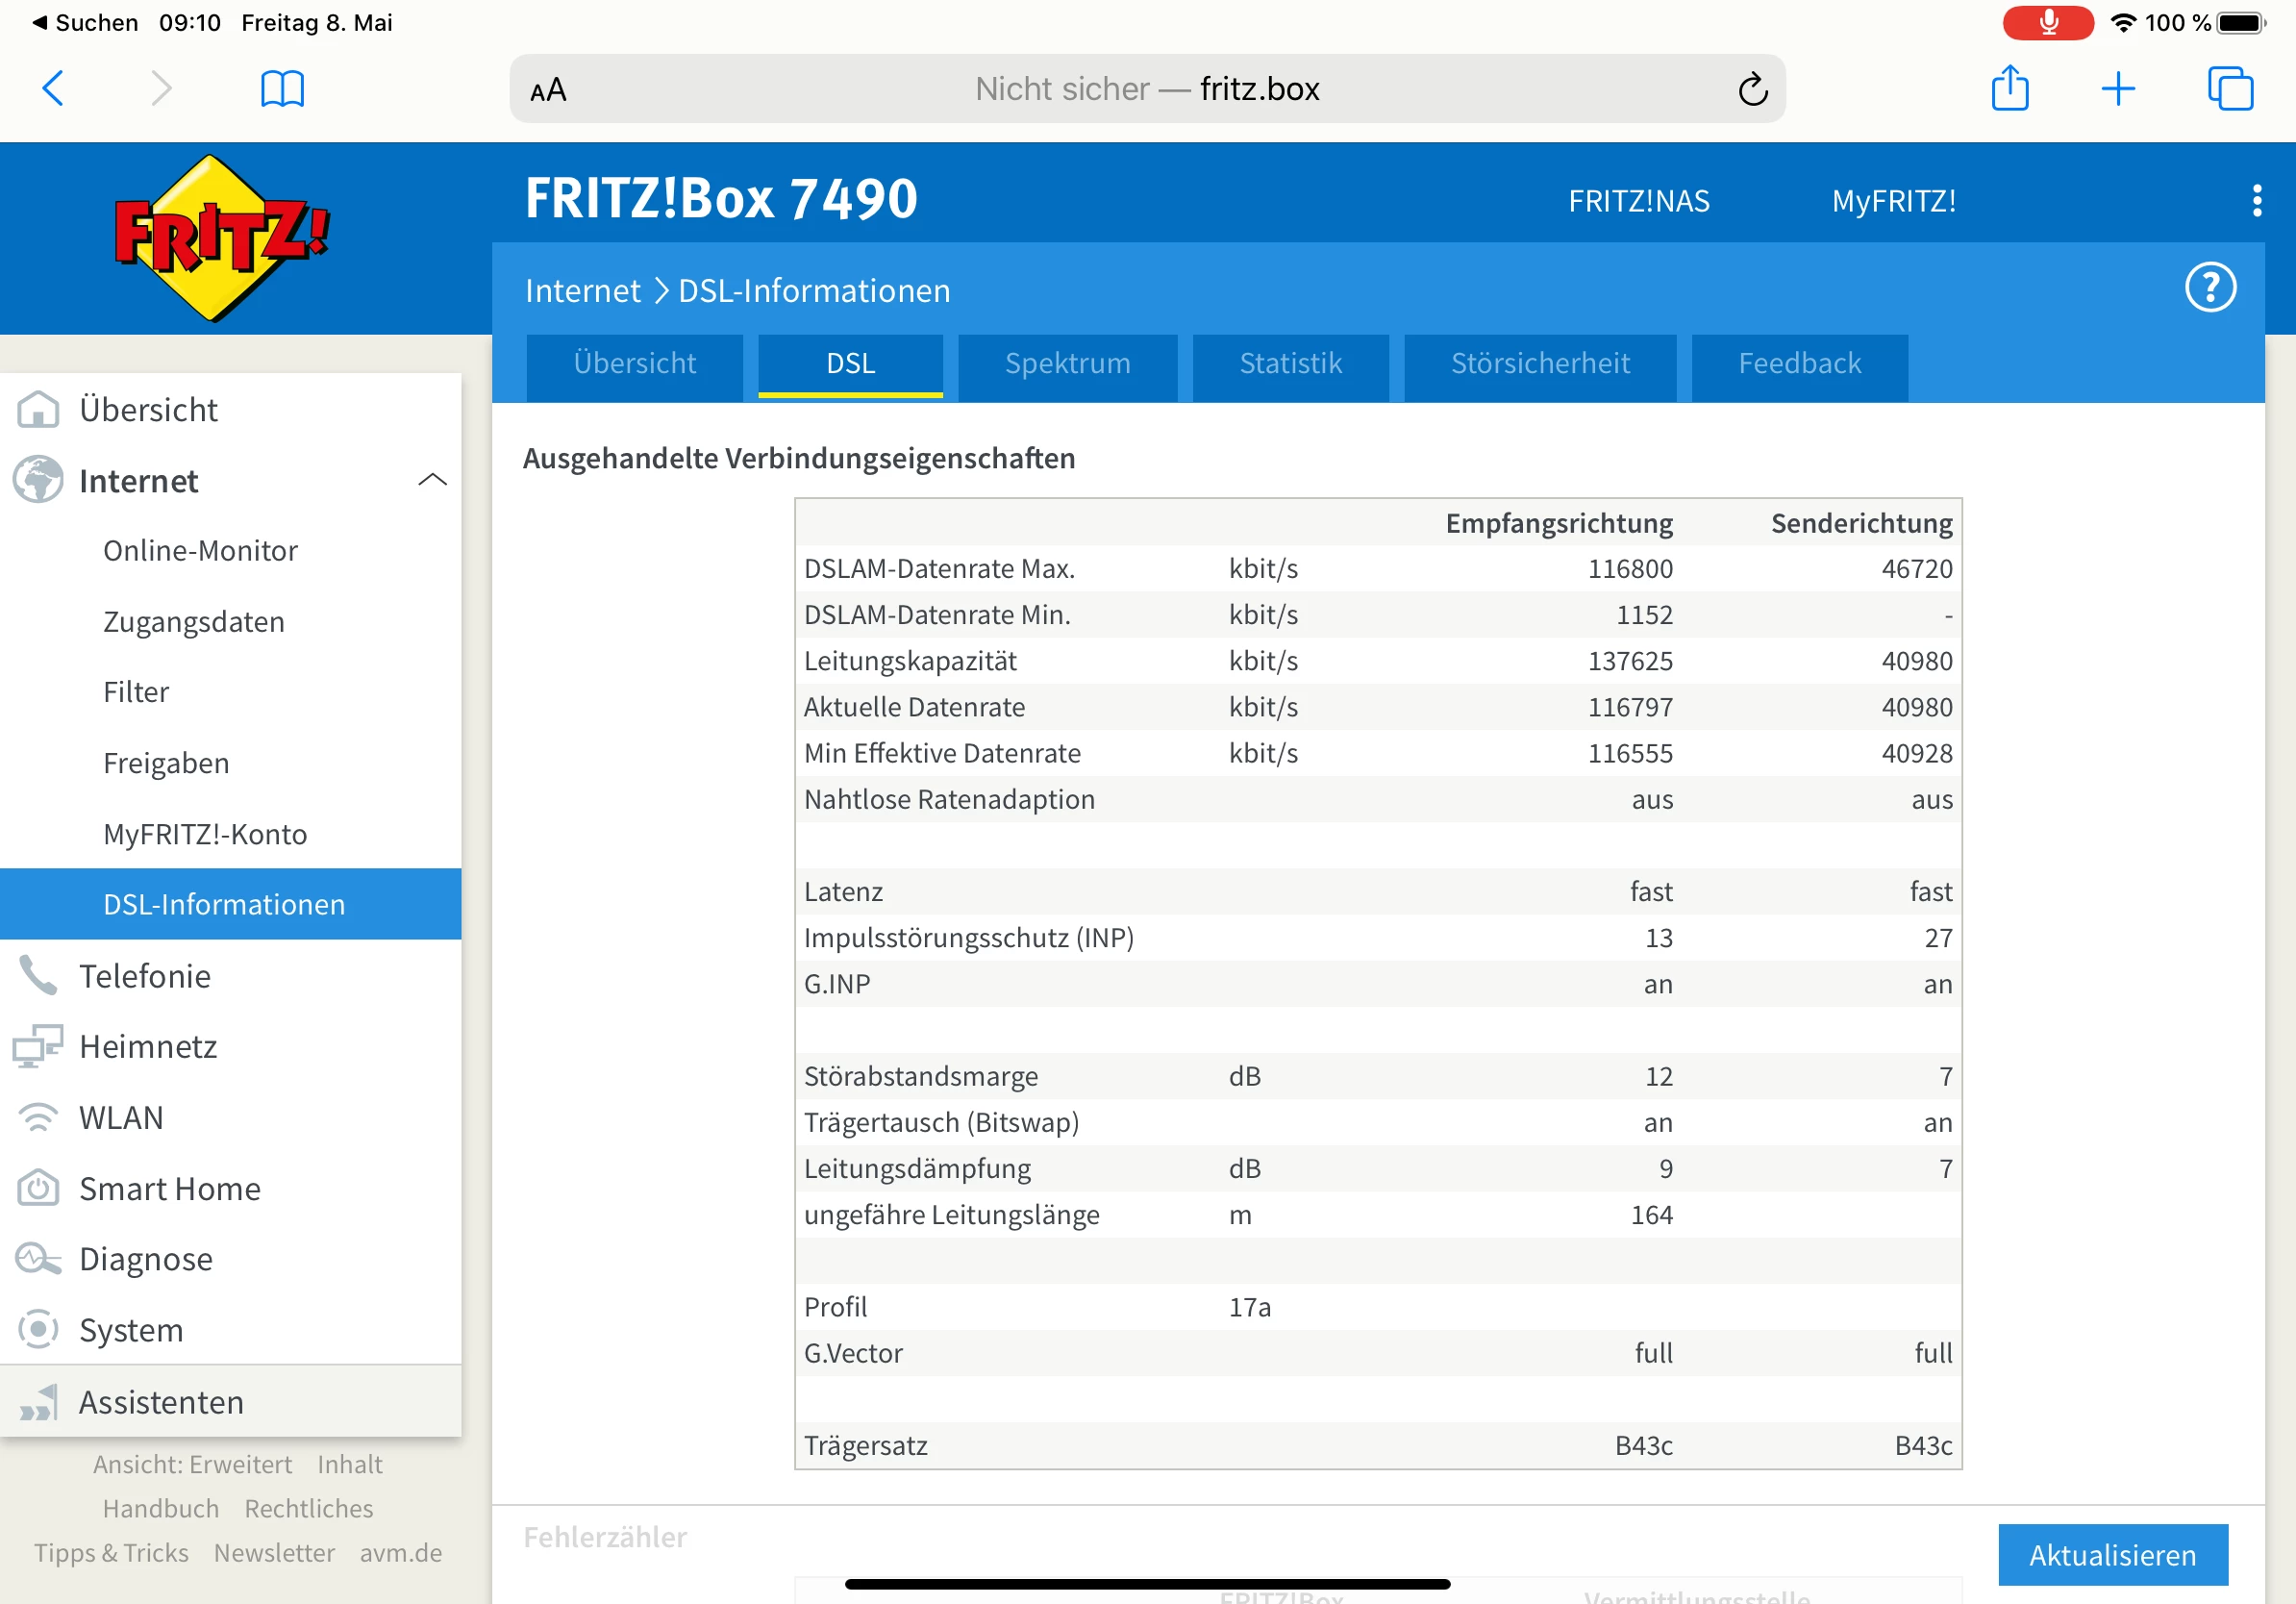The image size is (2296, 1604).
Task: Switch to the Störsicherheit tab
Action: point(1539,363)
